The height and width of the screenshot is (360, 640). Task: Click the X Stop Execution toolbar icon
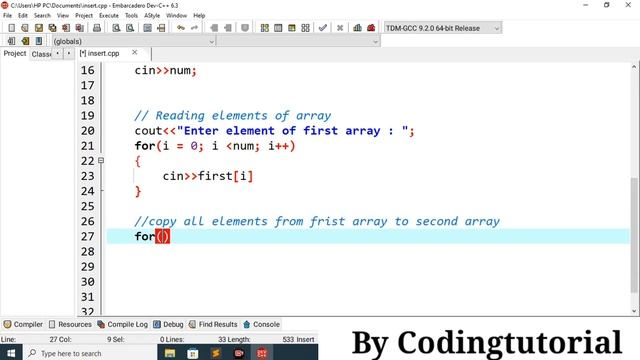click(x=340, y=28)
